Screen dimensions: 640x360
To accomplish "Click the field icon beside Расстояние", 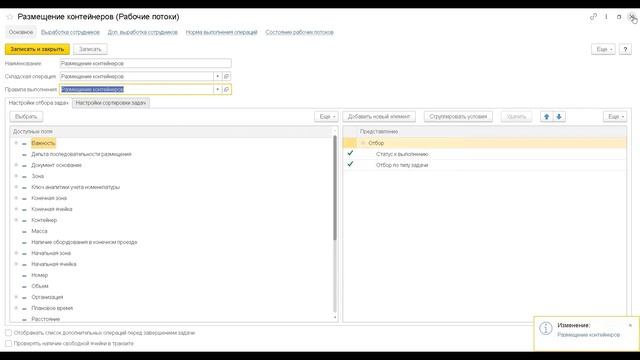I will 24,320.
